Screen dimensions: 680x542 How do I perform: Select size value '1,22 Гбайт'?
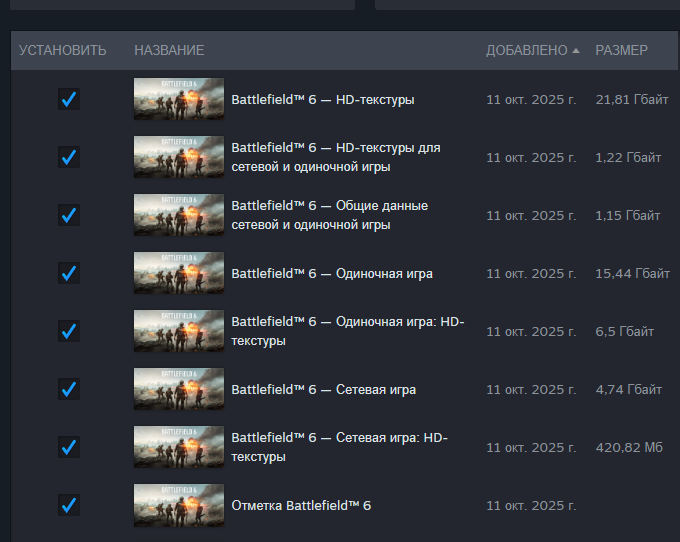coord(628,157)
